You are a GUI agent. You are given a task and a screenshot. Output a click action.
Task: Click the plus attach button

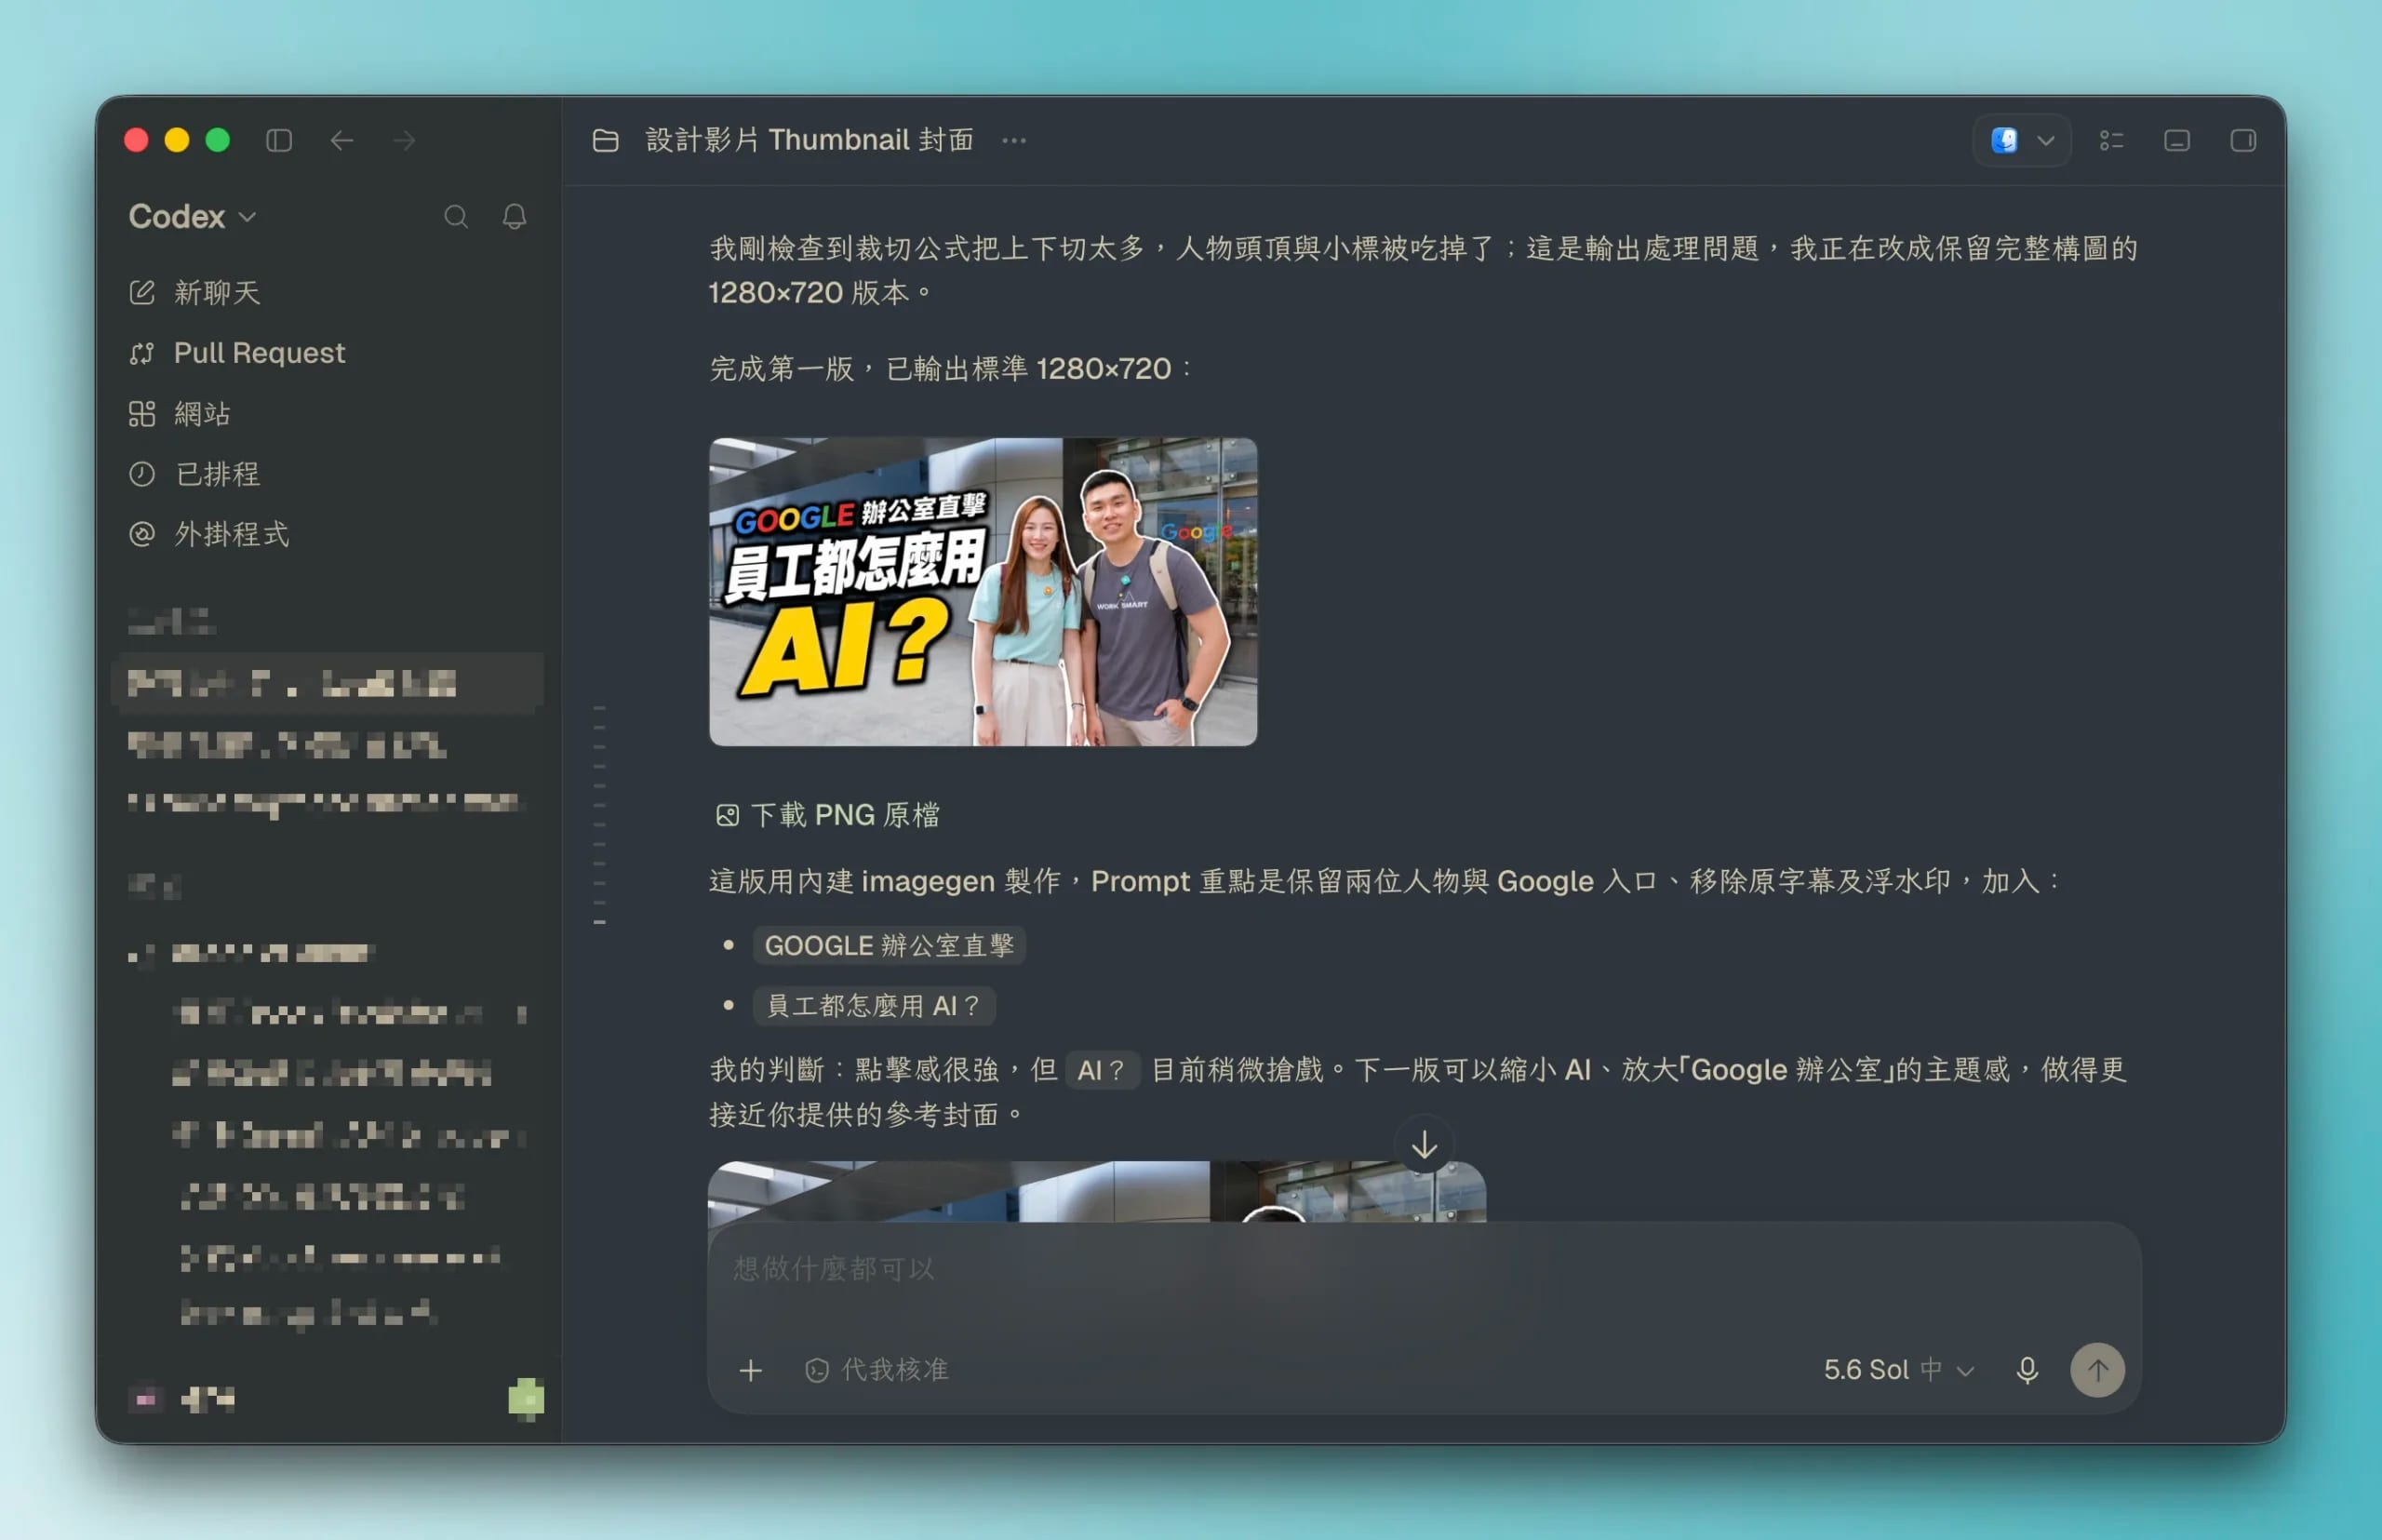coord(750,1370)
